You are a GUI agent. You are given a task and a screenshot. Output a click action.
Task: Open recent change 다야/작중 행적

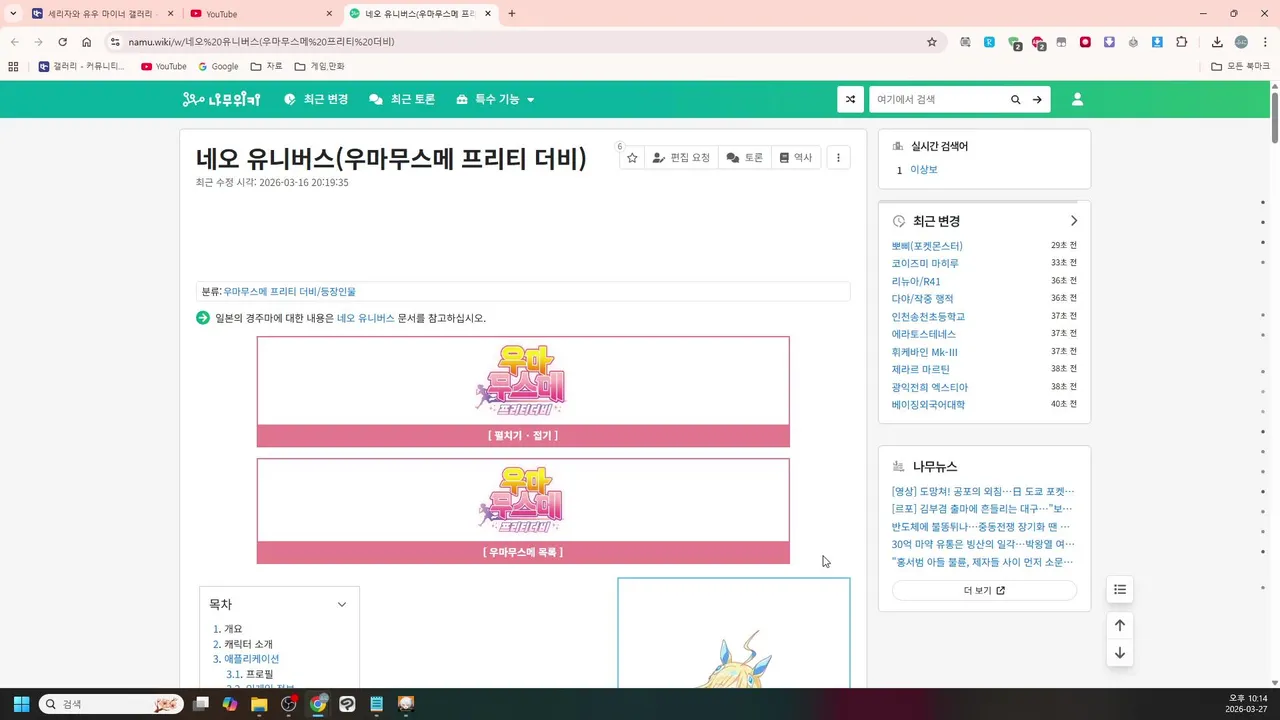click(922, 299)
